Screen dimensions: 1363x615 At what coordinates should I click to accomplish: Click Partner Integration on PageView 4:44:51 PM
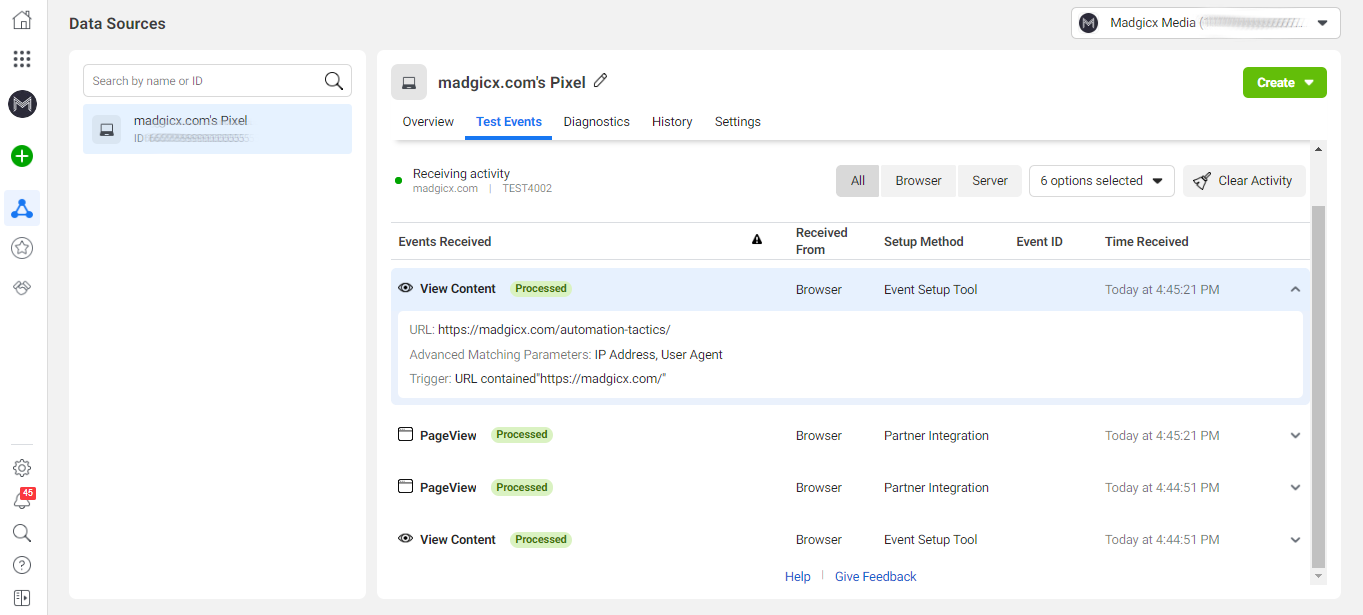click(x=936, y=488)
